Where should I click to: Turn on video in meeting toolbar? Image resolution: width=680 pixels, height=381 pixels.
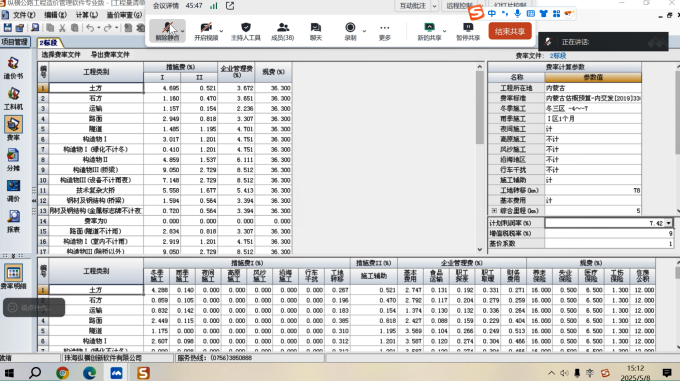coord(206,31)
